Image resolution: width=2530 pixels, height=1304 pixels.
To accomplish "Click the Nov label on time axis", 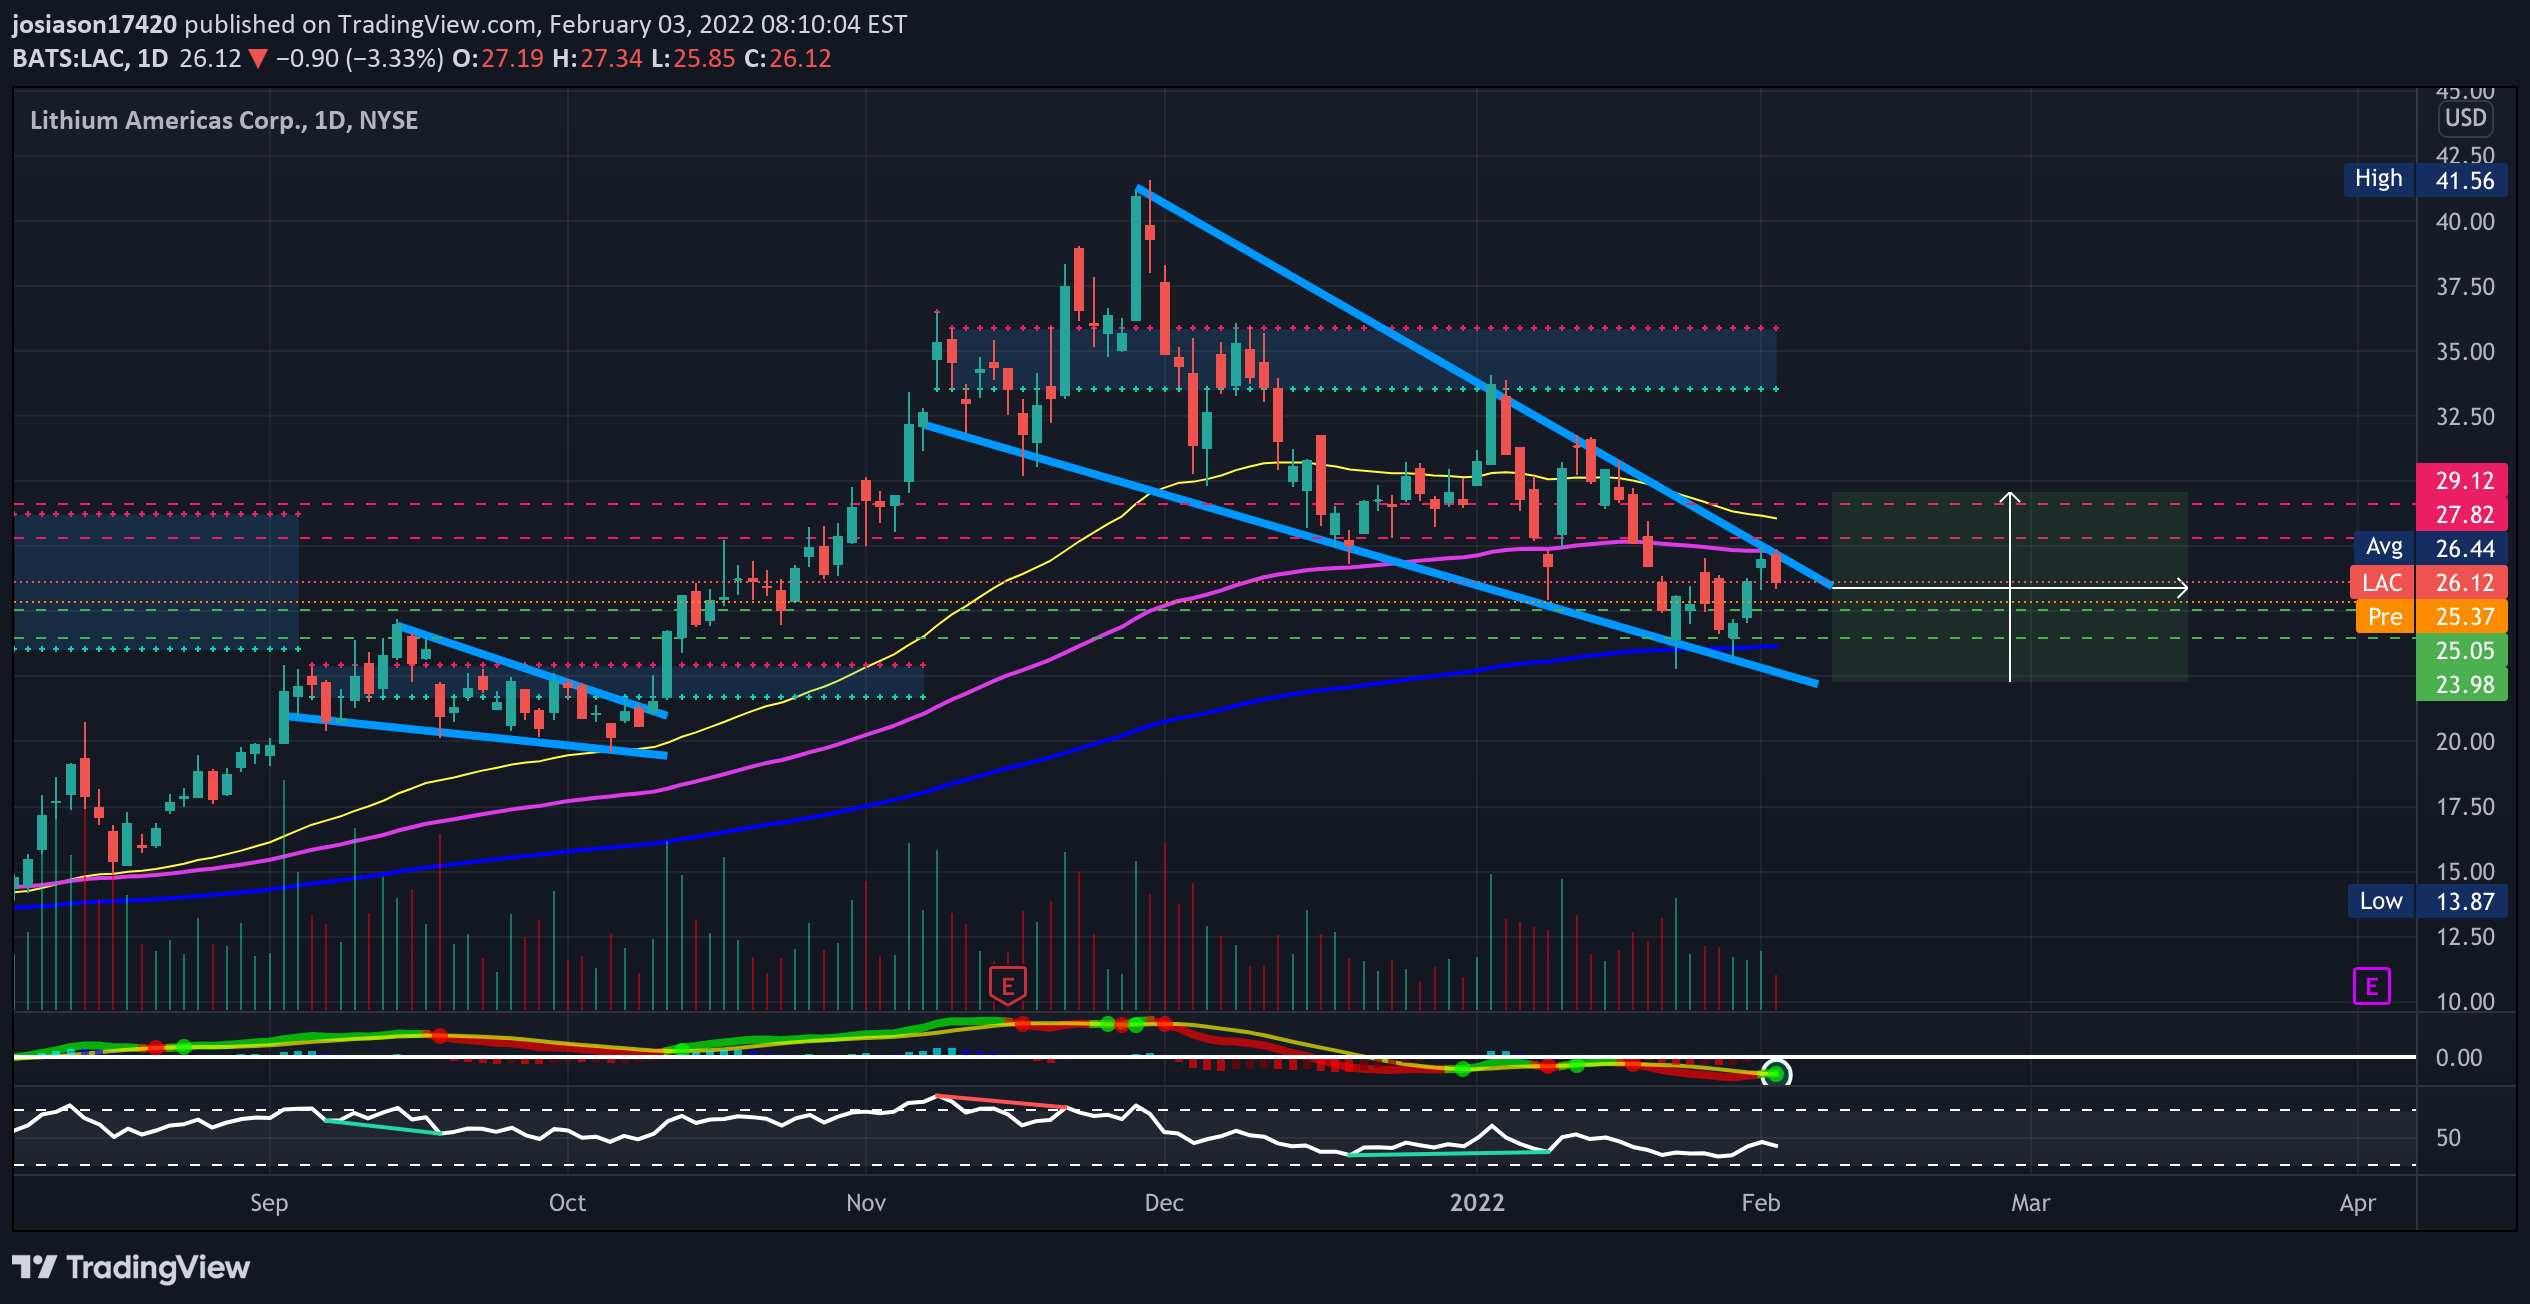I will point(865,1202).
